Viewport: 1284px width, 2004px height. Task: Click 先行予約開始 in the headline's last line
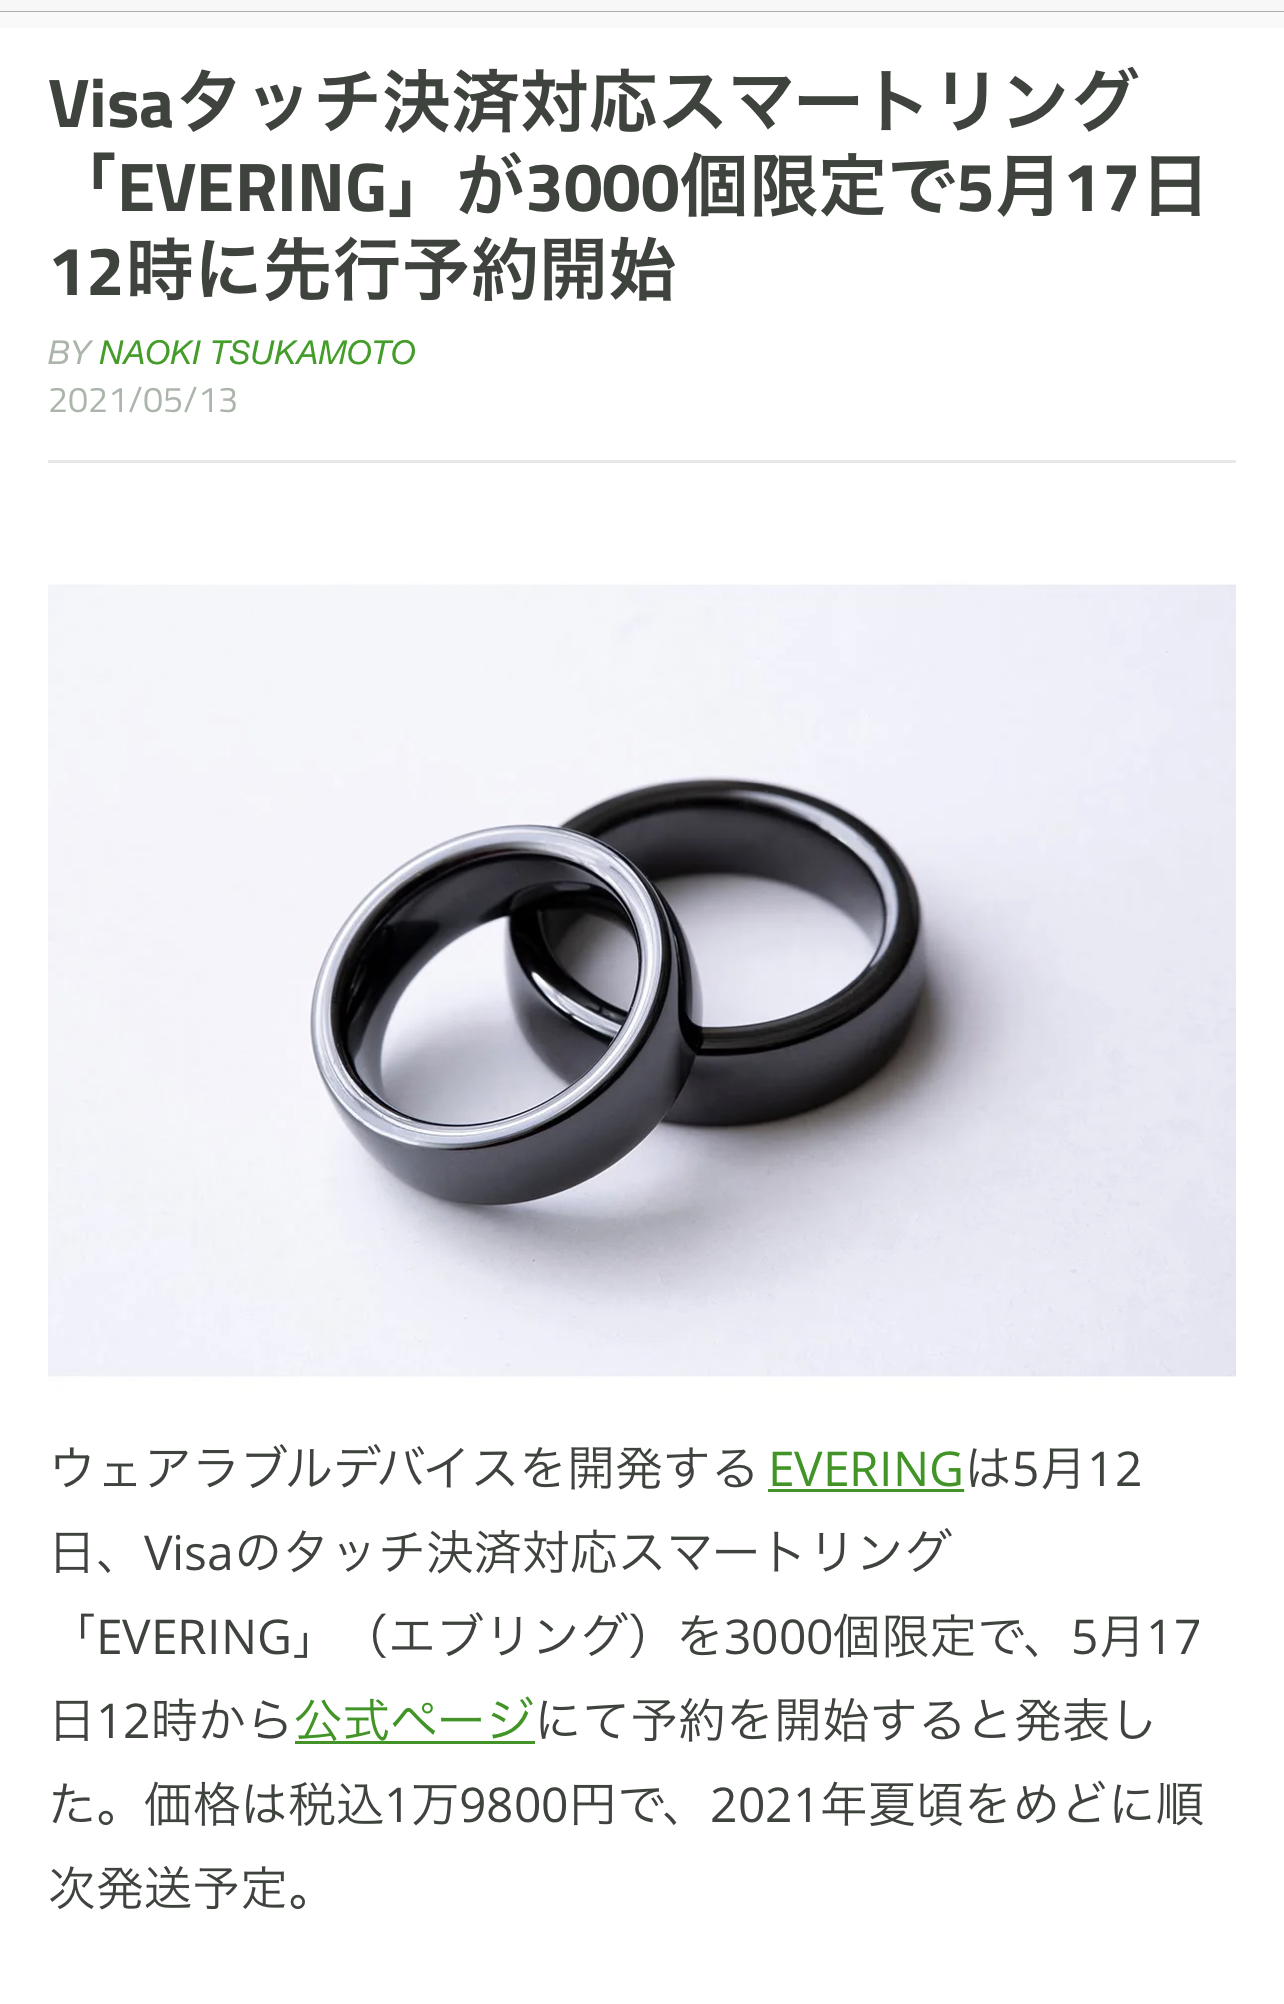(x=470, y=271)
